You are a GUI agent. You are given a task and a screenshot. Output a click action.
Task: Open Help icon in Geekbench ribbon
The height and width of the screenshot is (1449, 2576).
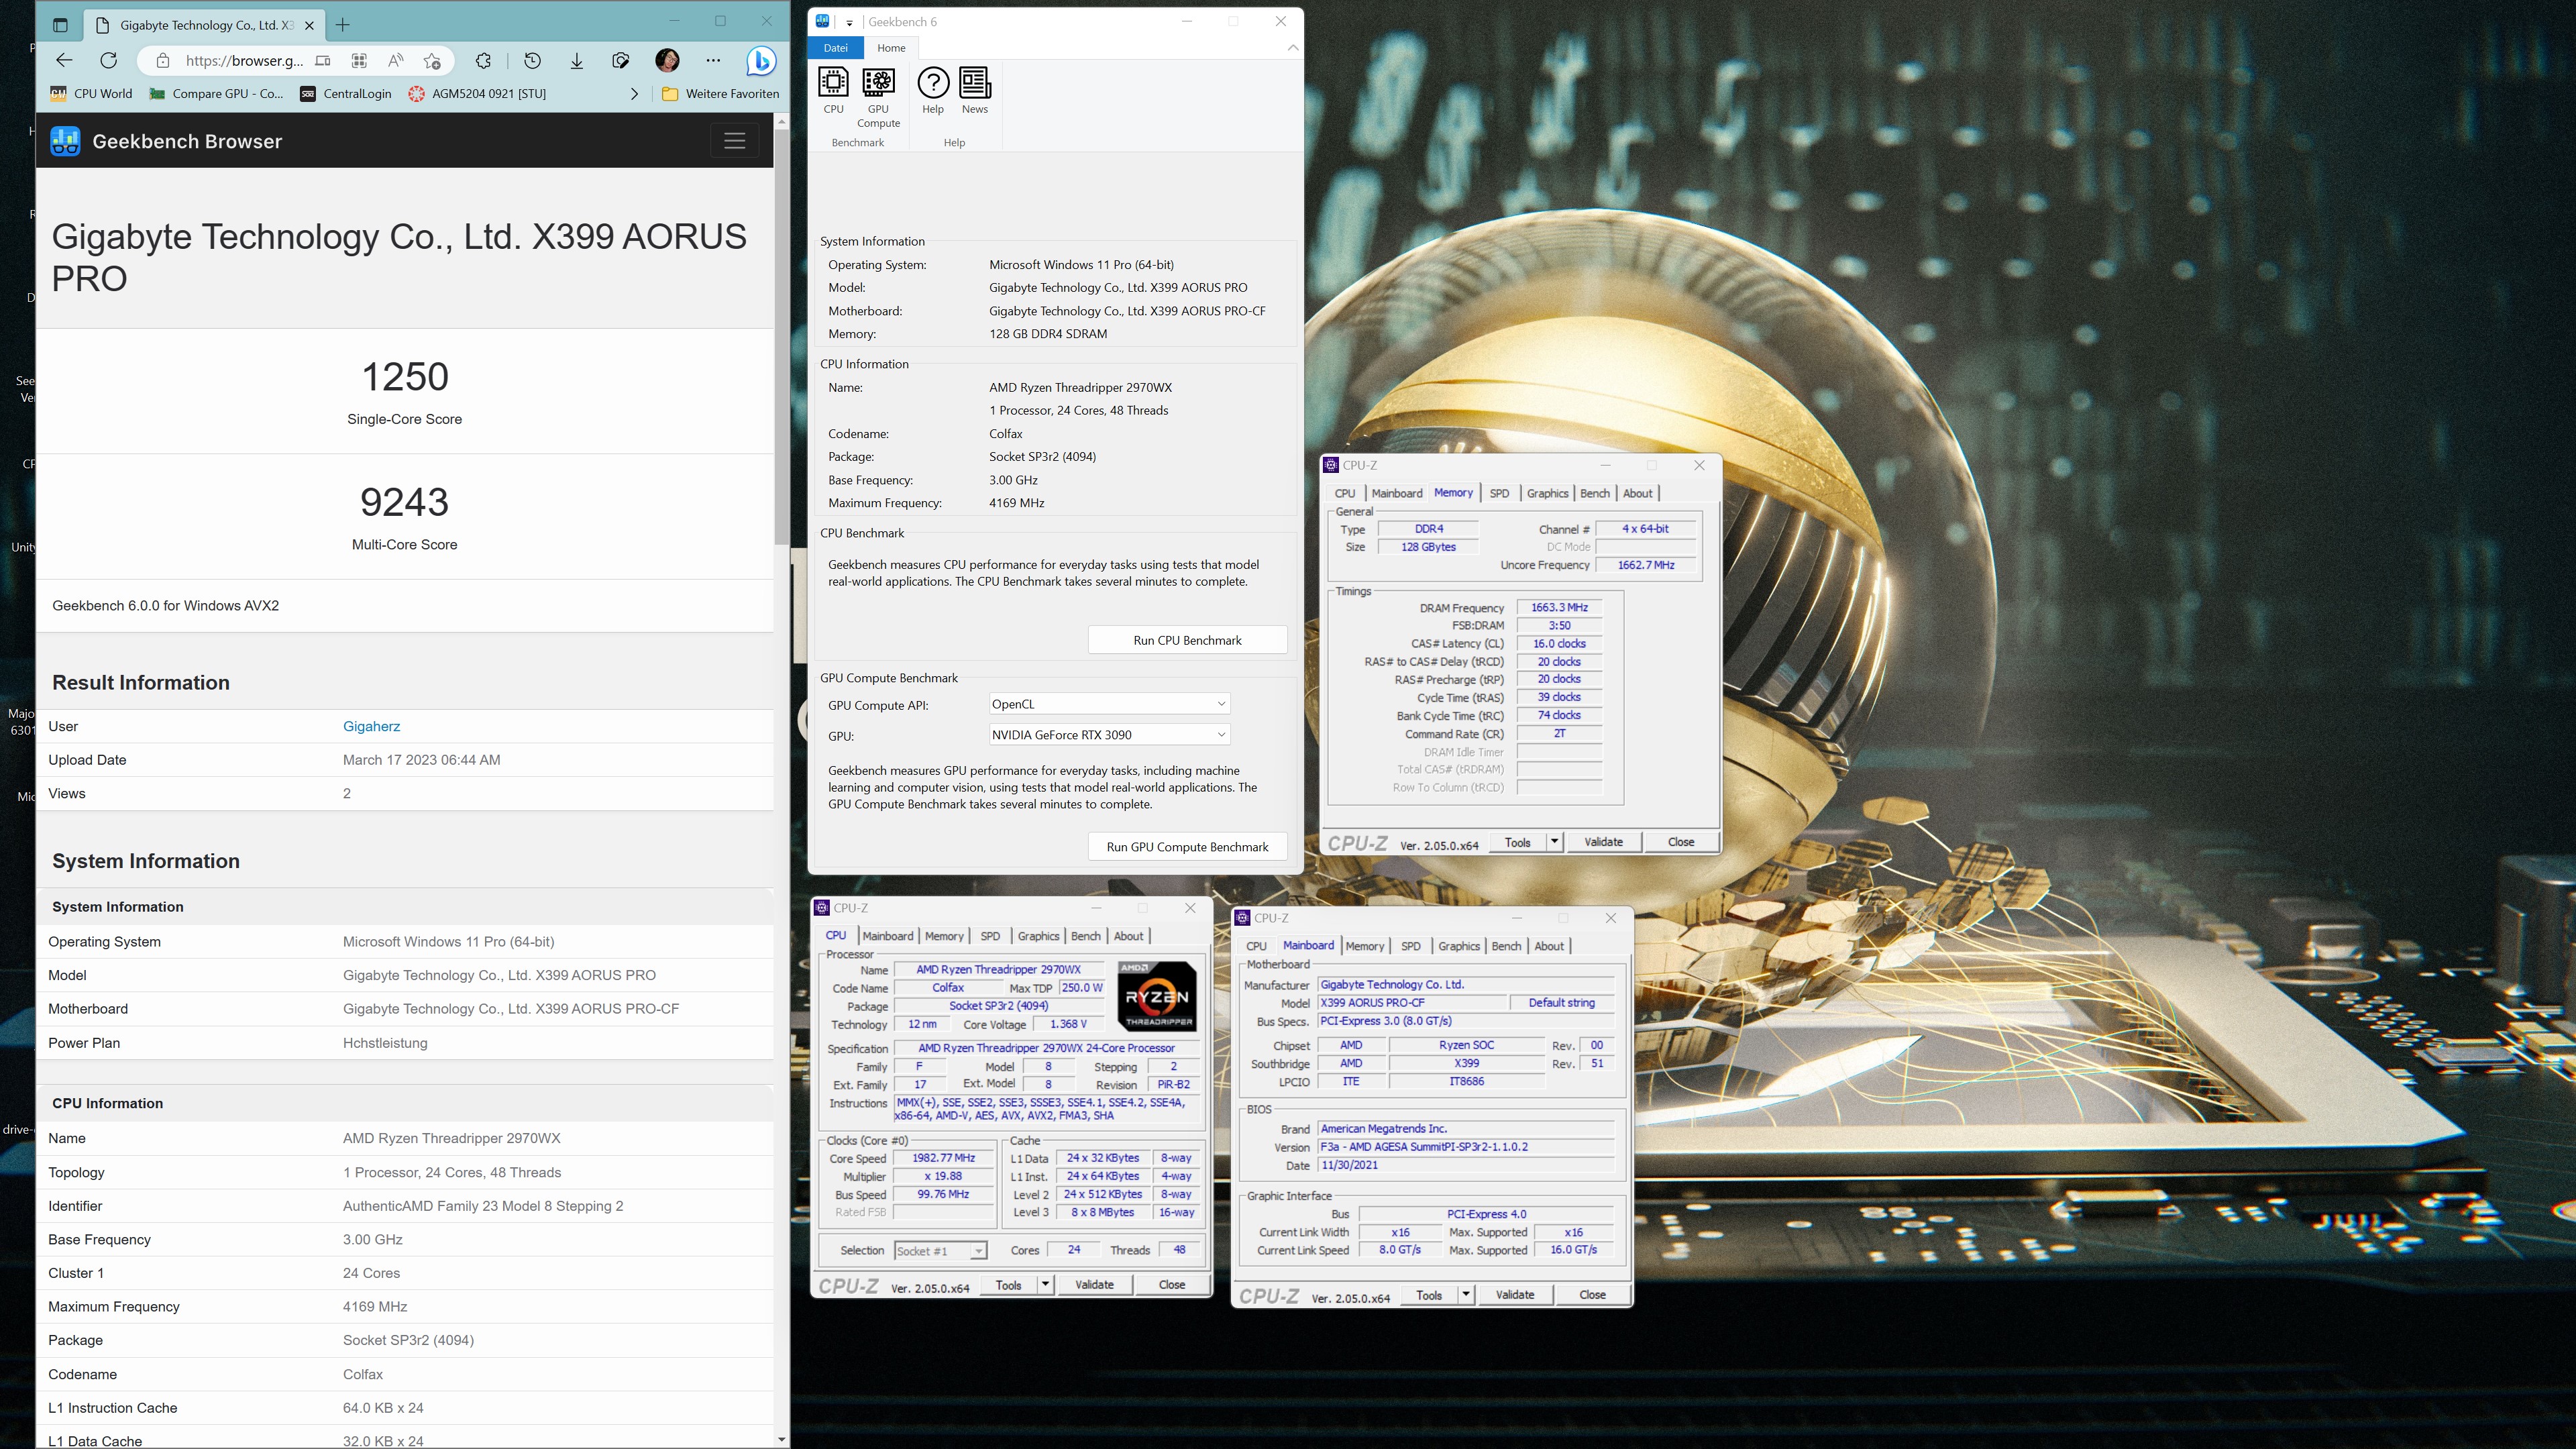tap(932, 90)
